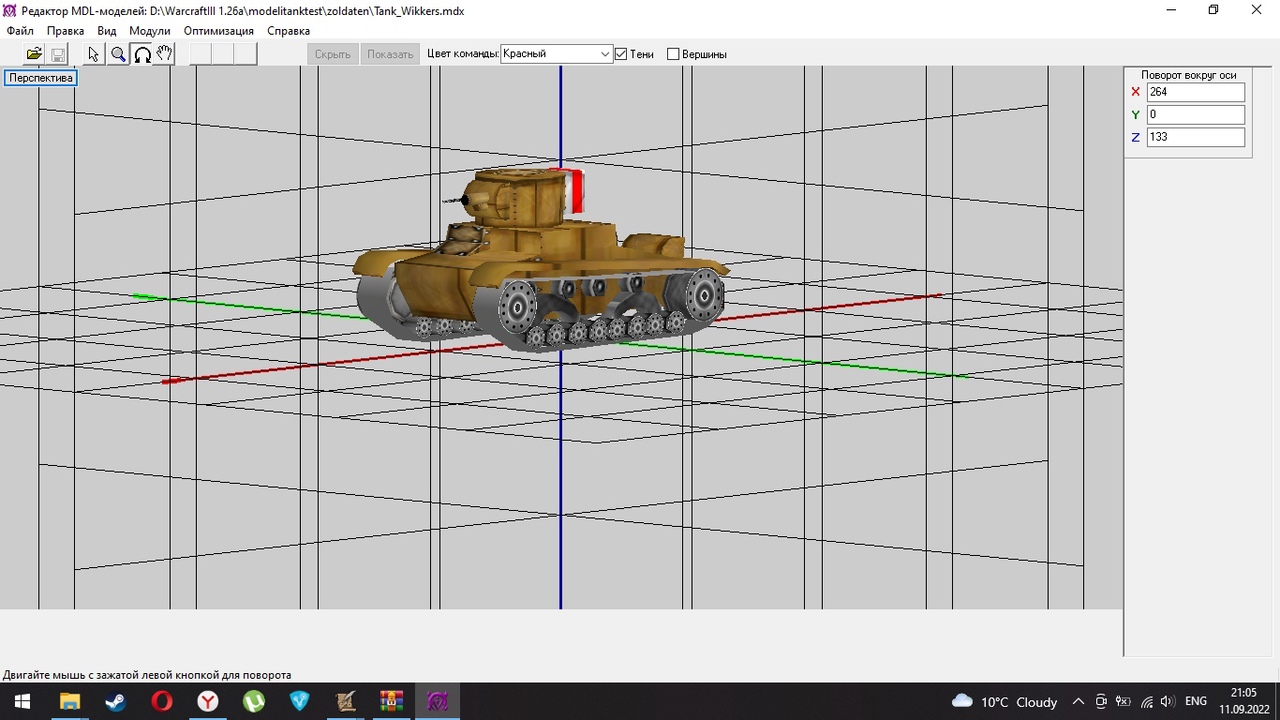Screen dimensions: 1280x720
Task: Open the Правка menu
Action: [65, 31]
